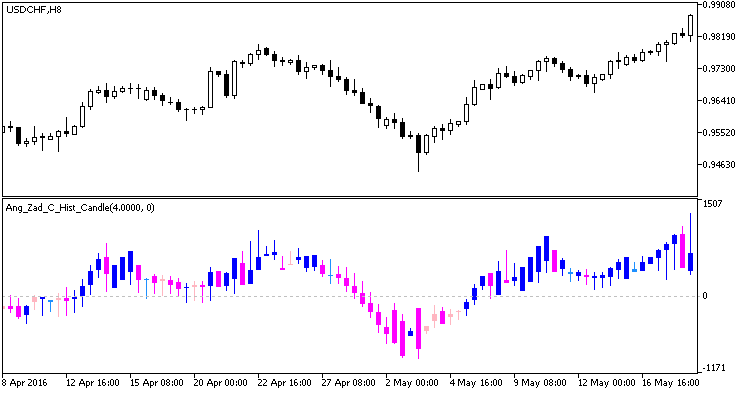The width and height of the screenshot is (750, 394).
Task: Click price level 0.94630
Action: pyautogui.click(x=718, y=164)
